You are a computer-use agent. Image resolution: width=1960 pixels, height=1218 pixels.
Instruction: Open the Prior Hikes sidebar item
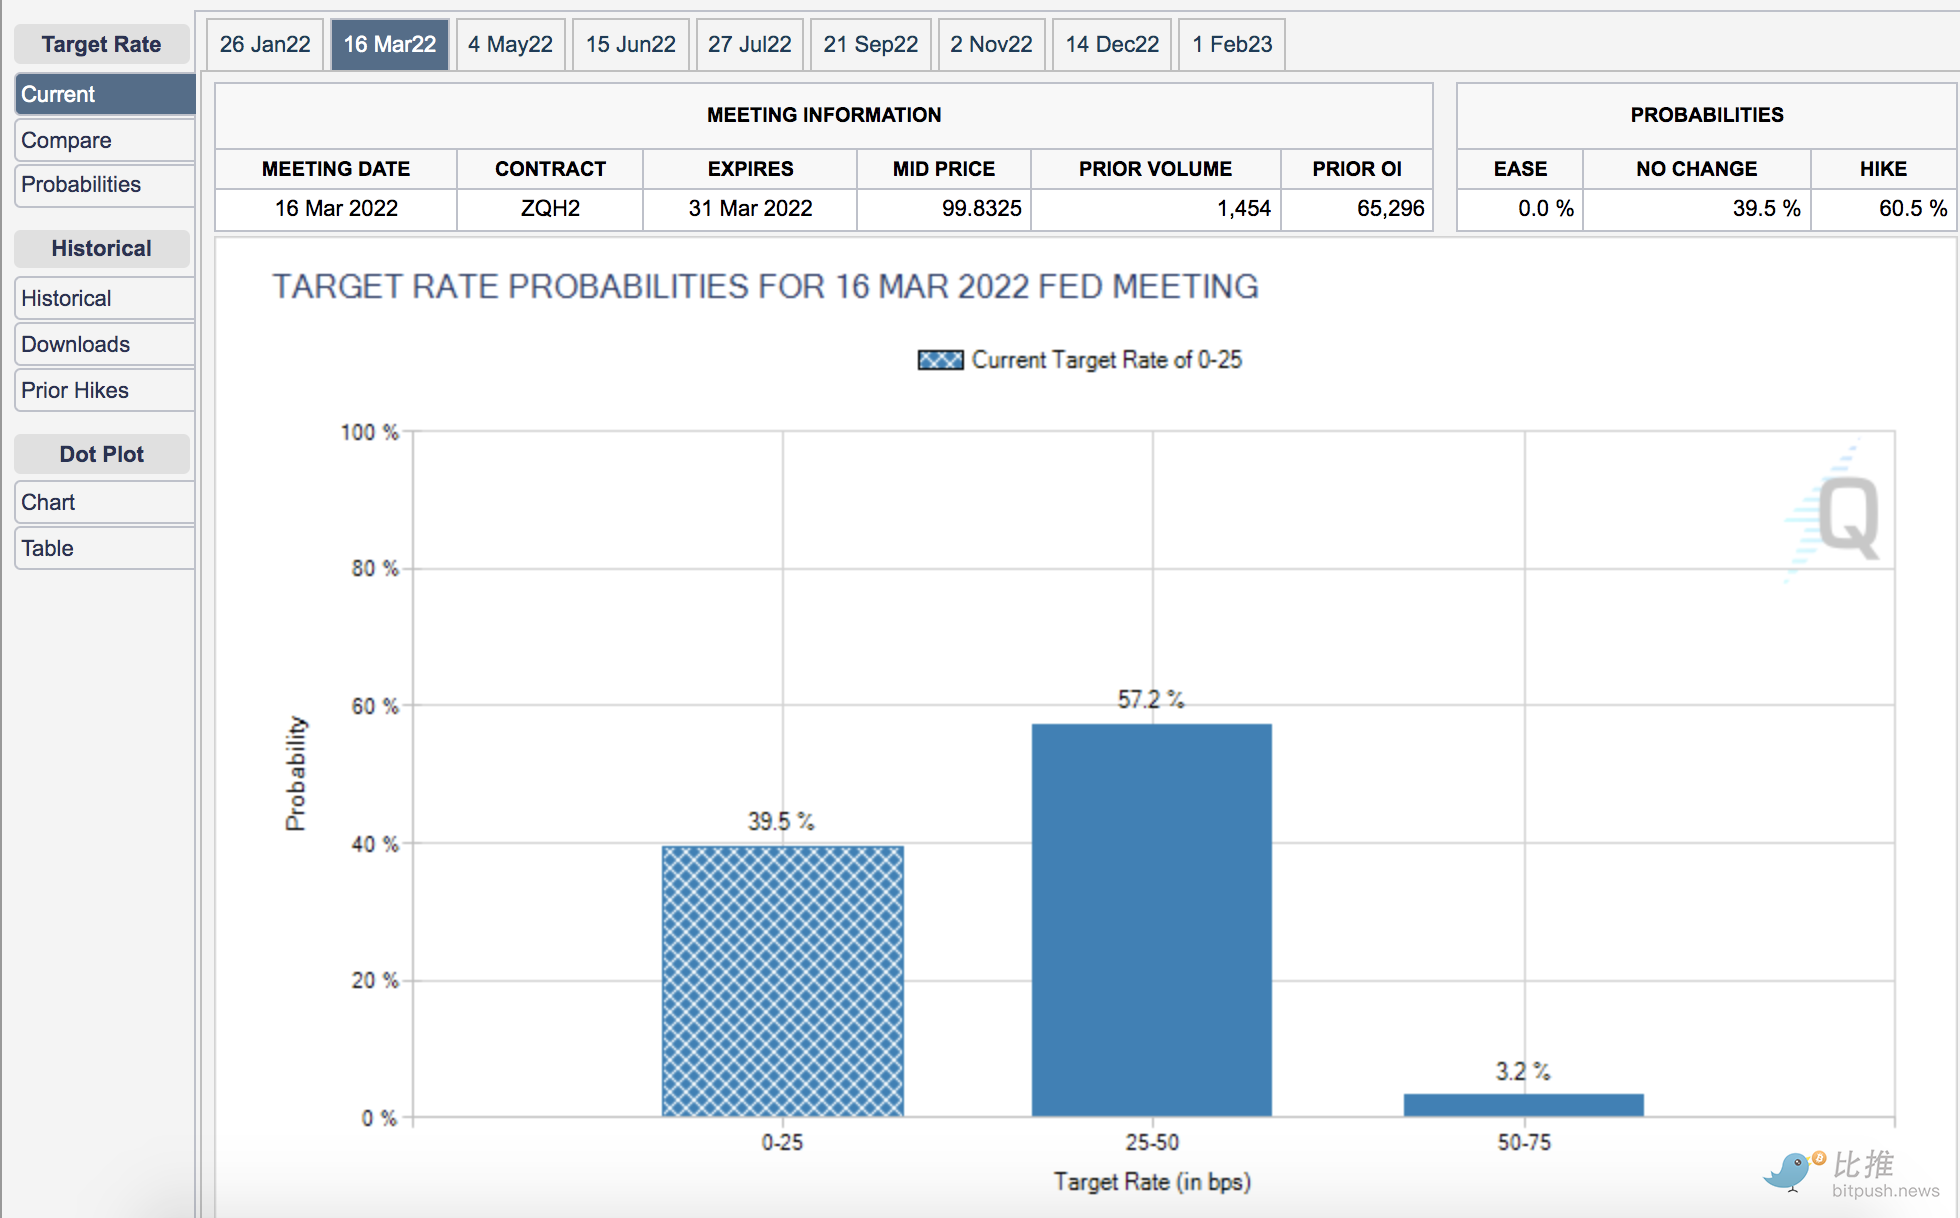point(105,390)
